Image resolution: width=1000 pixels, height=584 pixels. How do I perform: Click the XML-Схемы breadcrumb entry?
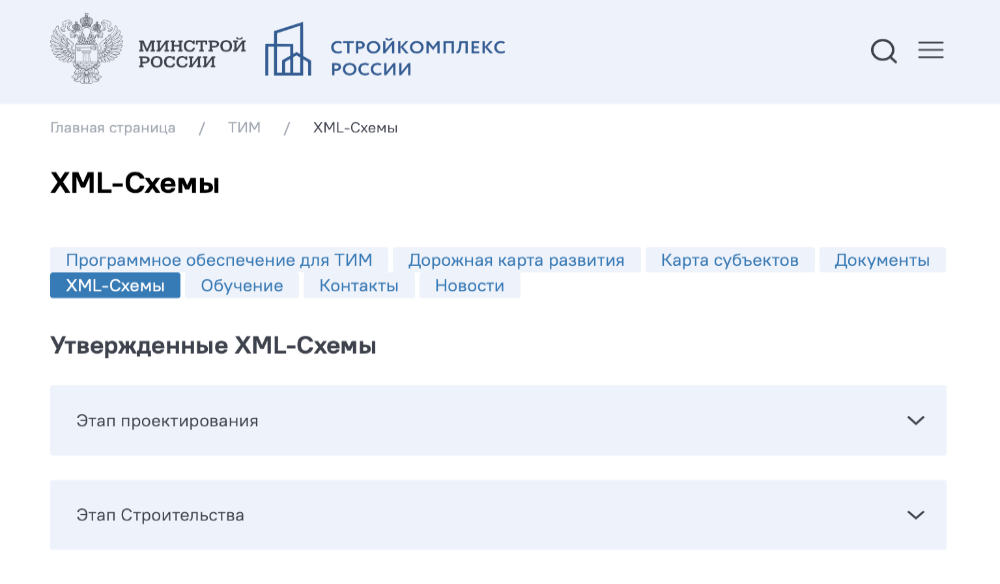[x=355, y=127]
